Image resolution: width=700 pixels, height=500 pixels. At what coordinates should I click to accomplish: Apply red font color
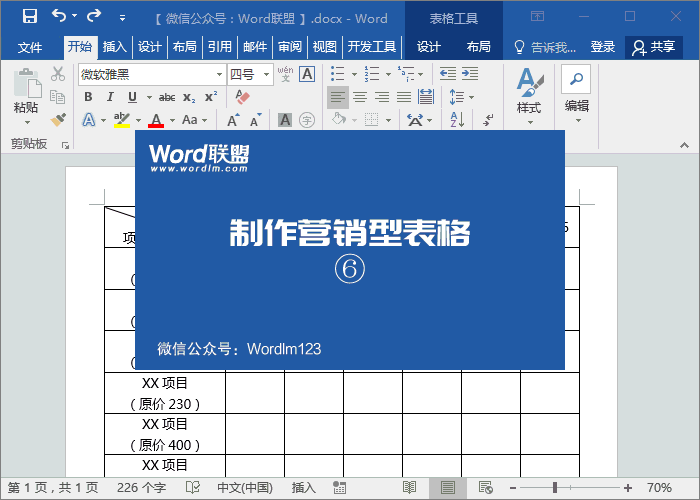coord(156,120)
